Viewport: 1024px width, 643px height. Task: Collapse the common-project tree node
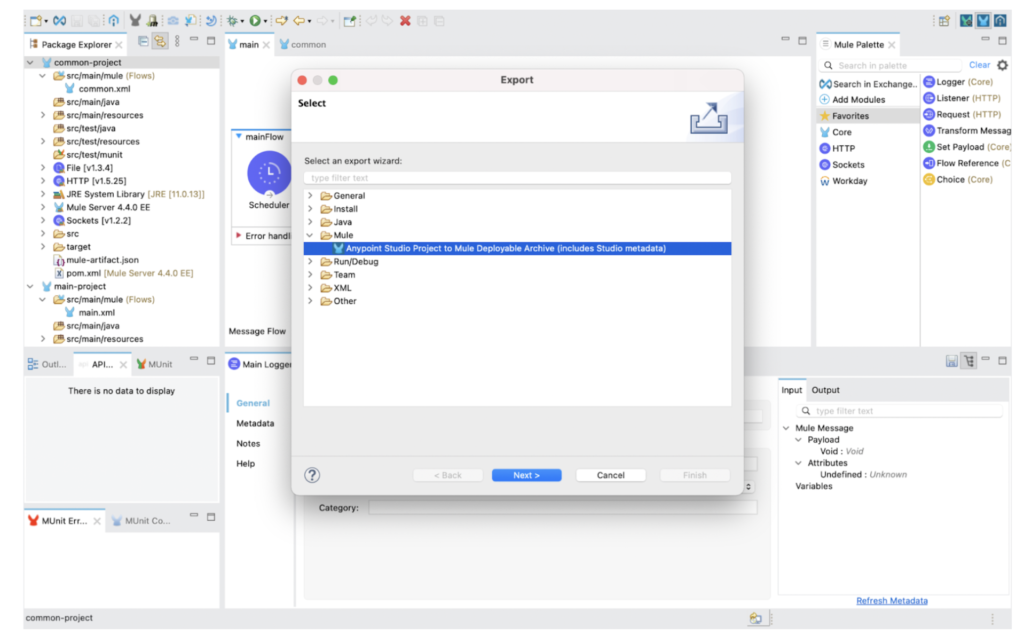30,62
